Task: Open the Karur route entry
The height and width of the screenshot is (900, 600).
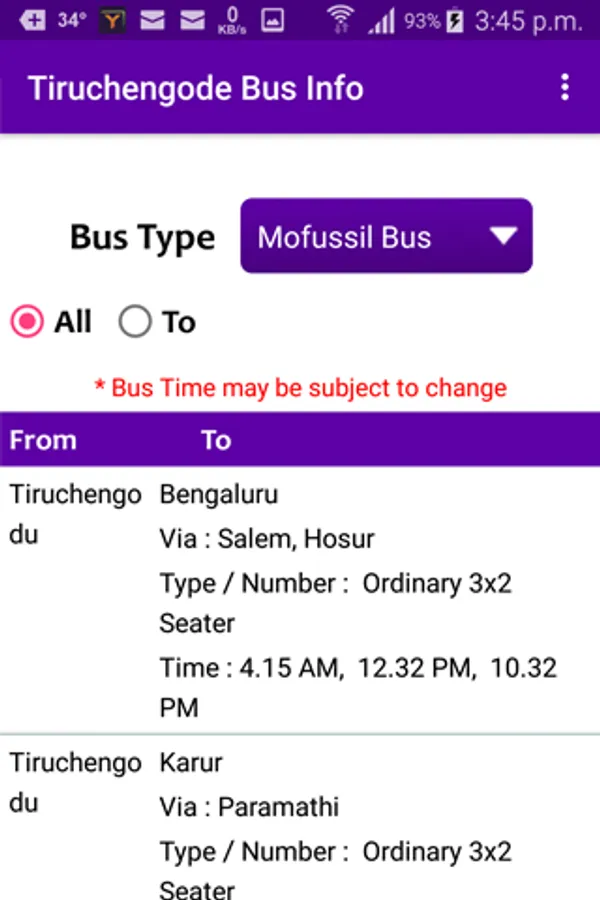Action: tap(300, 818)
